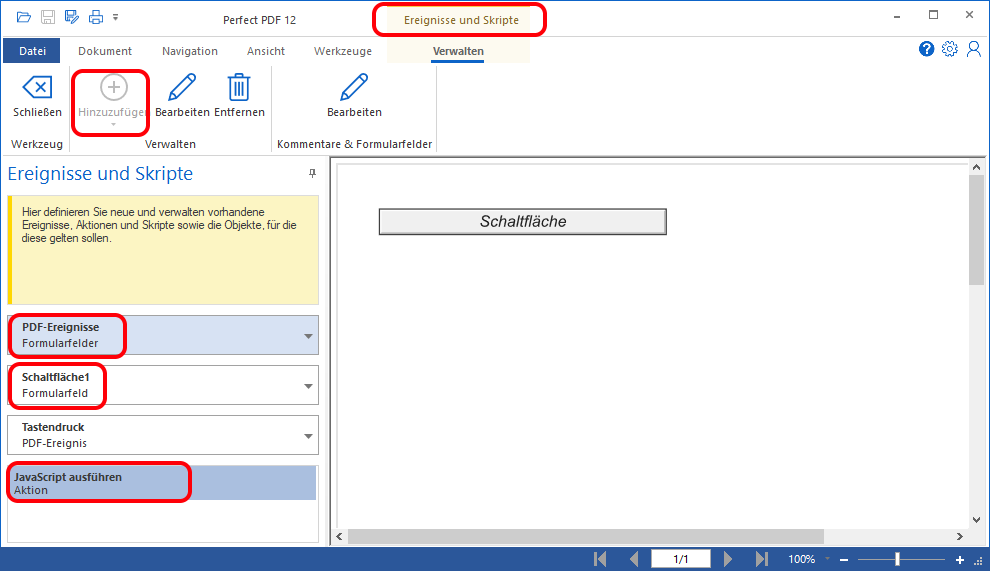Close the tool with the Schließen button
The image size is (990, 571).
pyautogui.click(x=37, y=97)
